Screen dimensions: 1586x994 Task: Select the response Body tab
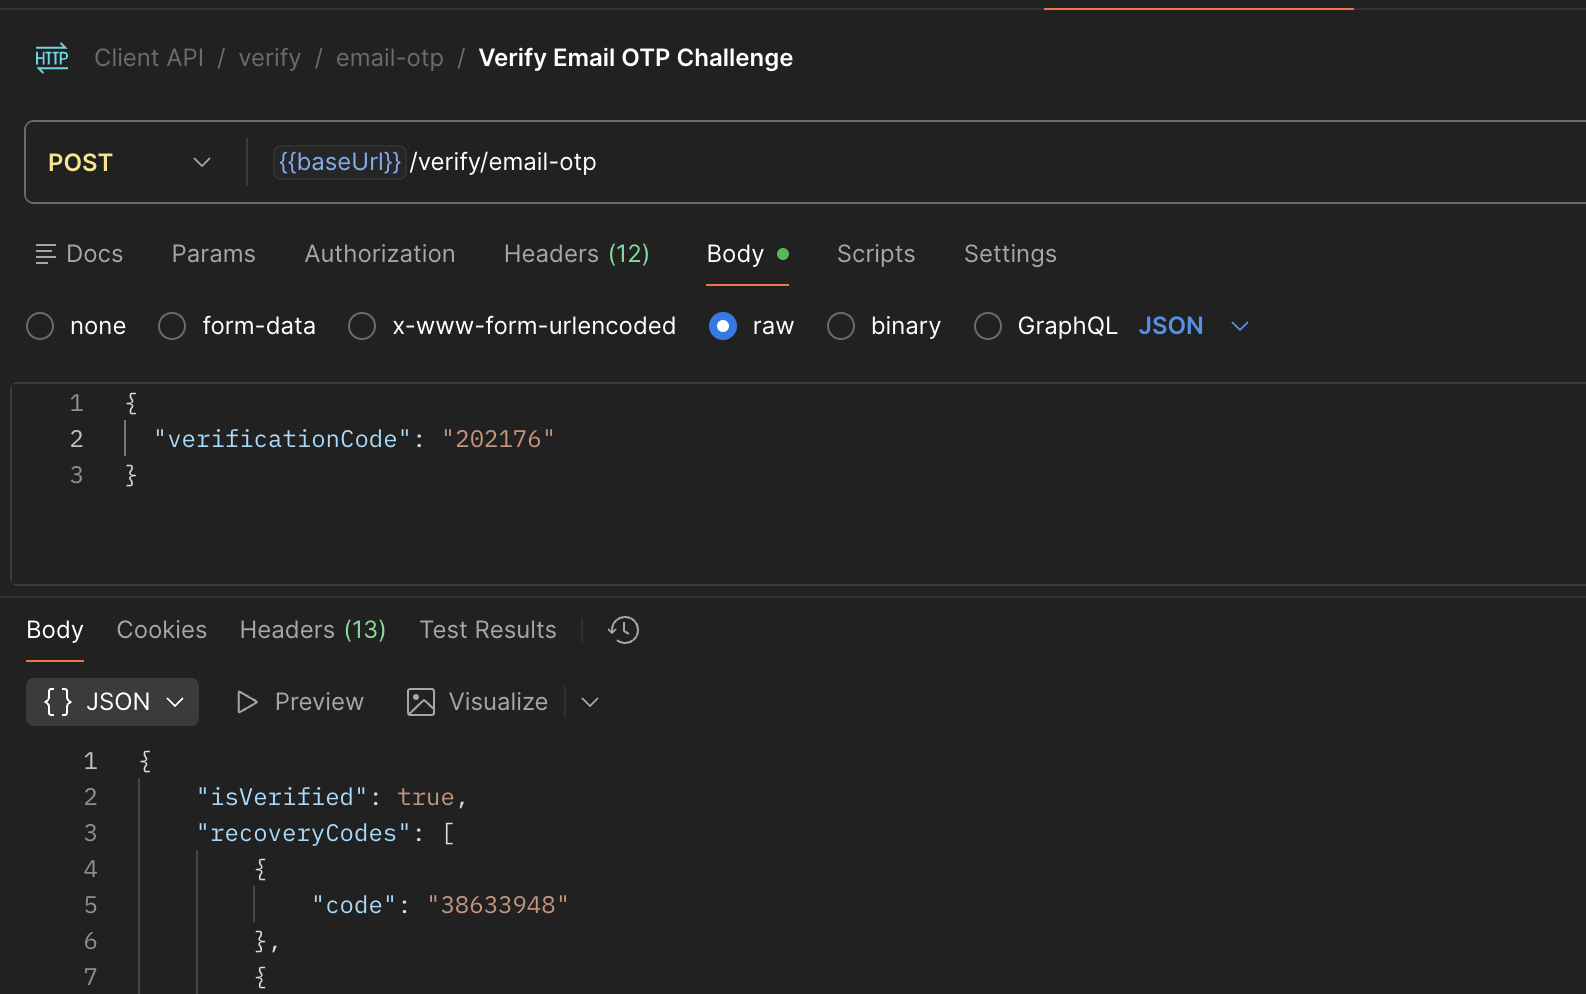click(x=55, y=630)
